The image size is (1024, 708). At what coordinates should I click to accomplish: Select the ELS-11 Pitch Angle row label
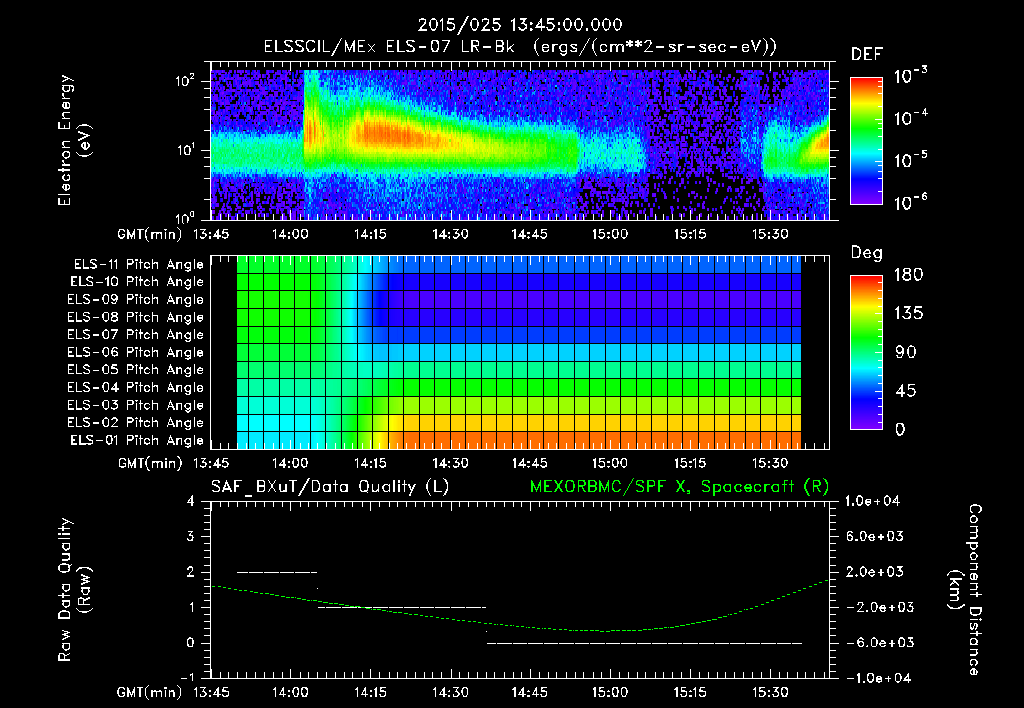[138, 265]
